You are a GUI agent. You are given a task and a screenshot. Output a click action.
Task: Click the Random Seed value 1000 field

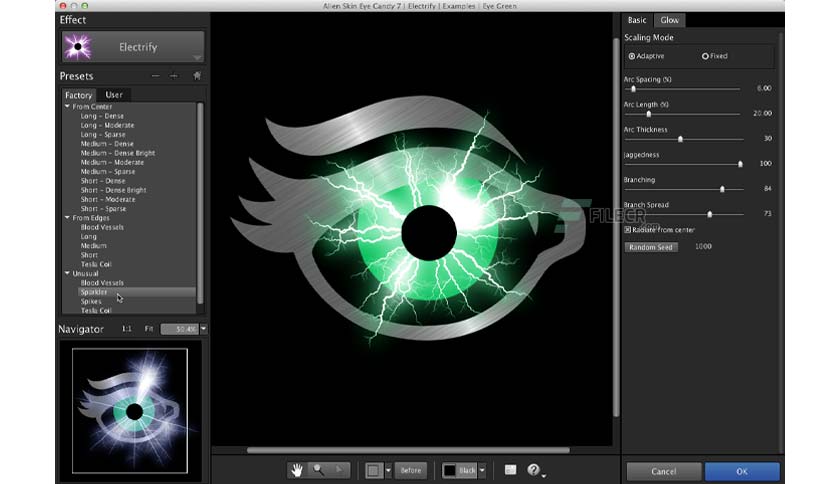point(703,246)
